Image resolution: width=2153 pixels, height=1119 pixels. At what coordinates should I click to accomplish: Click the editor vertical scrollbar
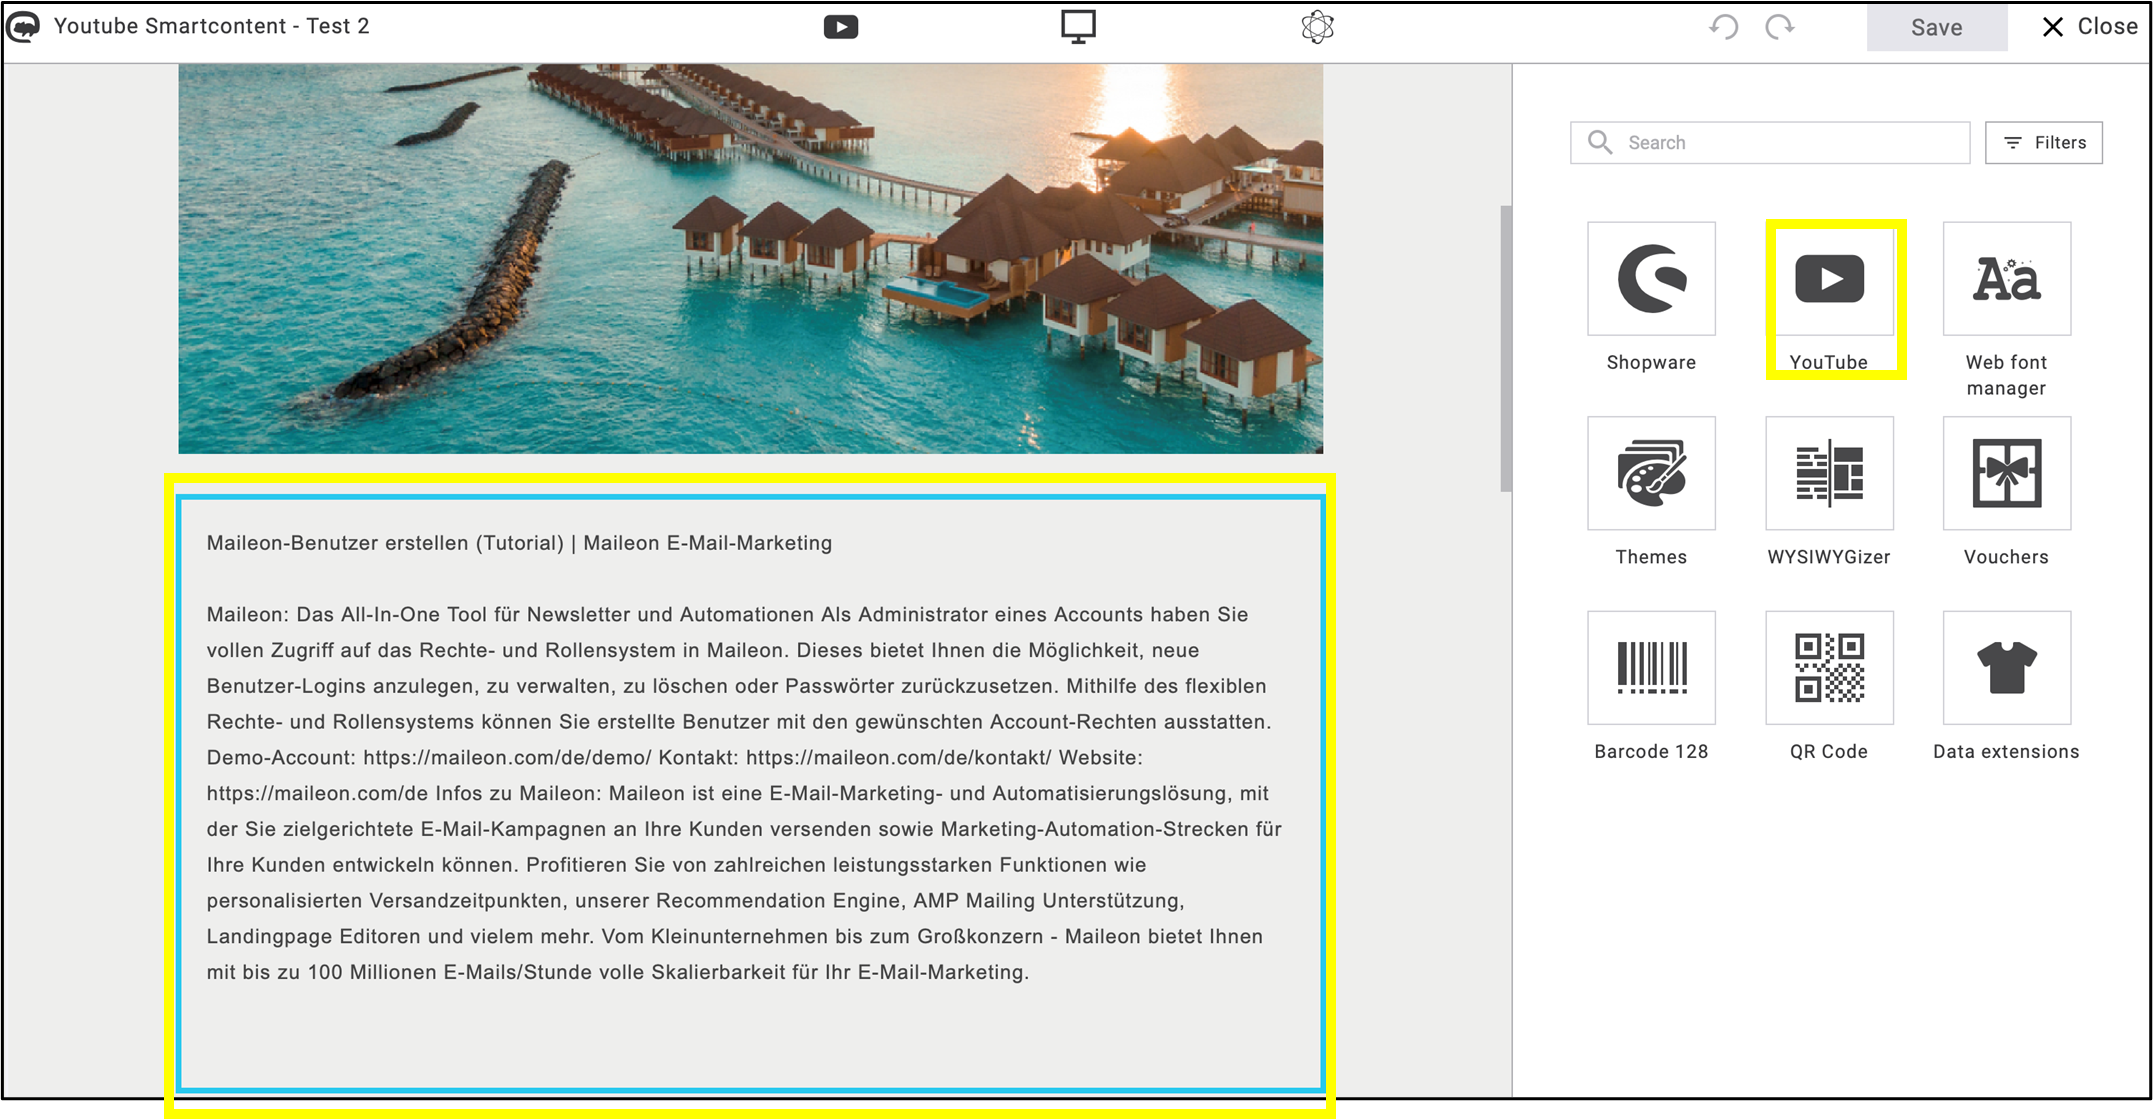(1505, 349)
